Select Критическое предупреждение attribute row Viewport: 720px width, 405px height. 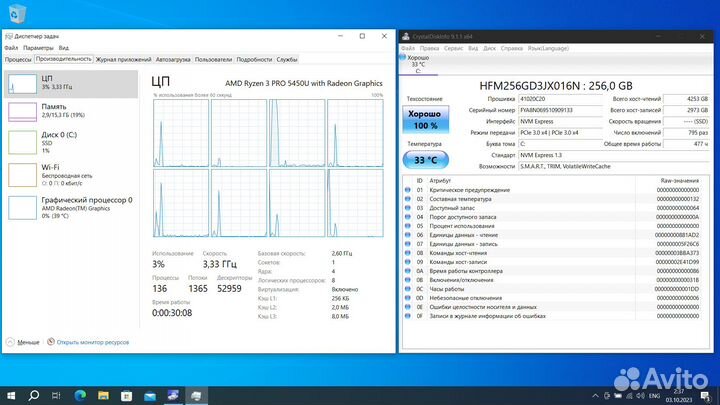[552, 190]
